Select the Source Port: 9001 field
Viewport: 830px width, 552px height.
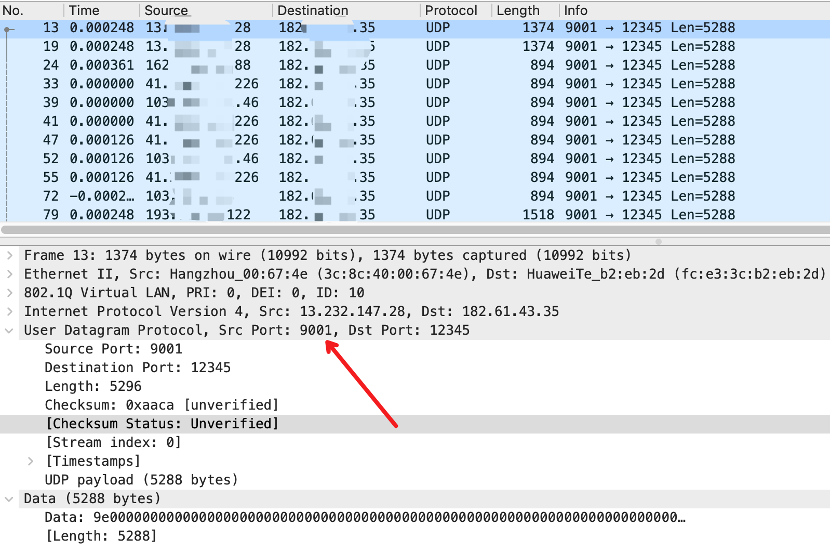tap(114, 349)
